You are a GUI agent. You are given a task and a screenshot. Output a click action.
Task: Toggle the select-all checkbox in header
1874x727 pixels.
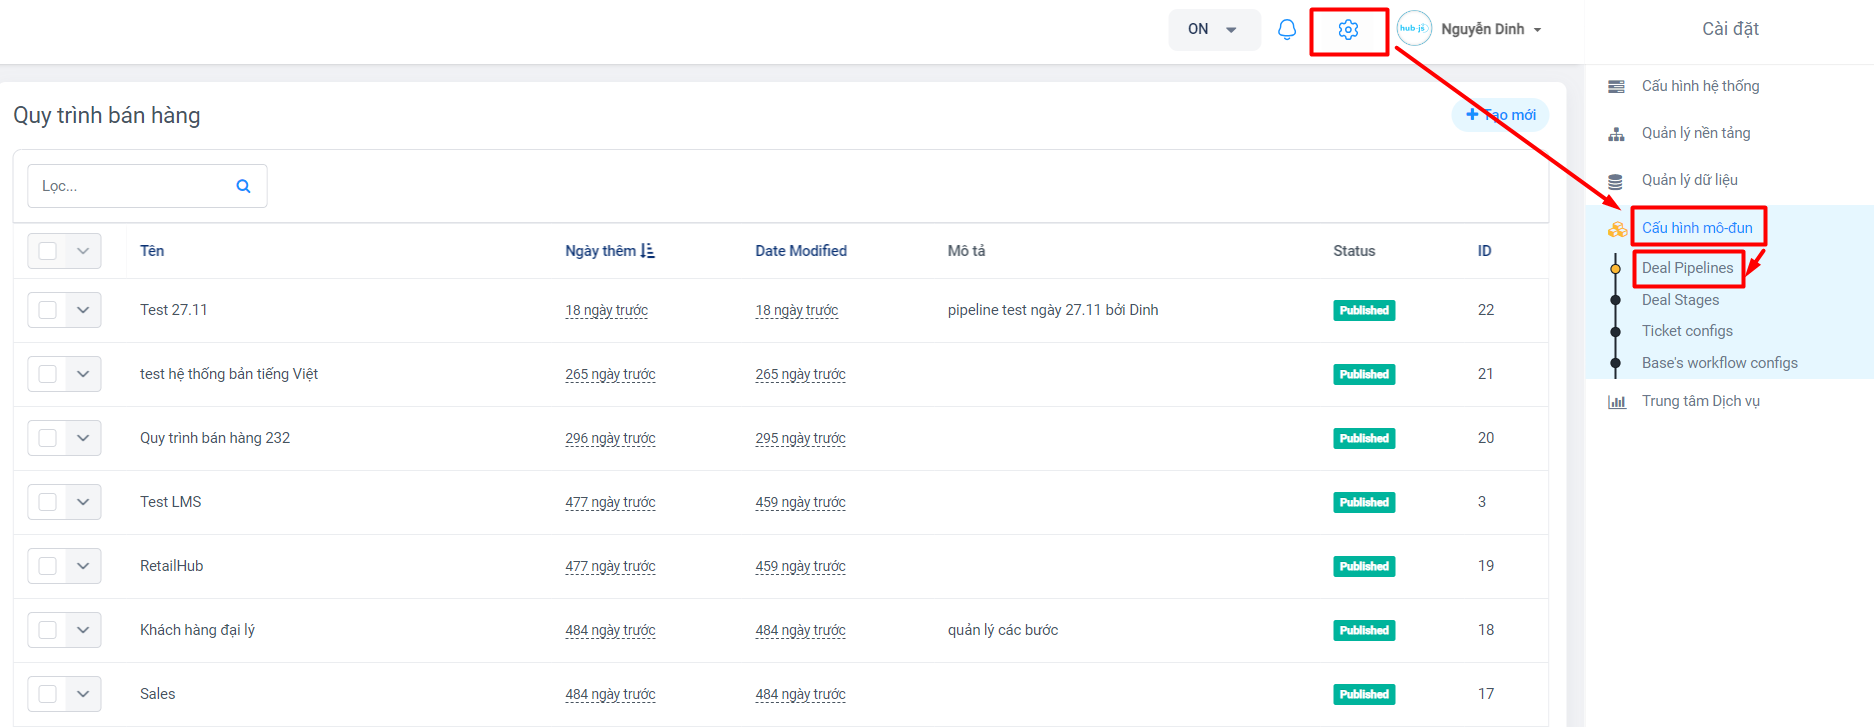click(48, 251)
